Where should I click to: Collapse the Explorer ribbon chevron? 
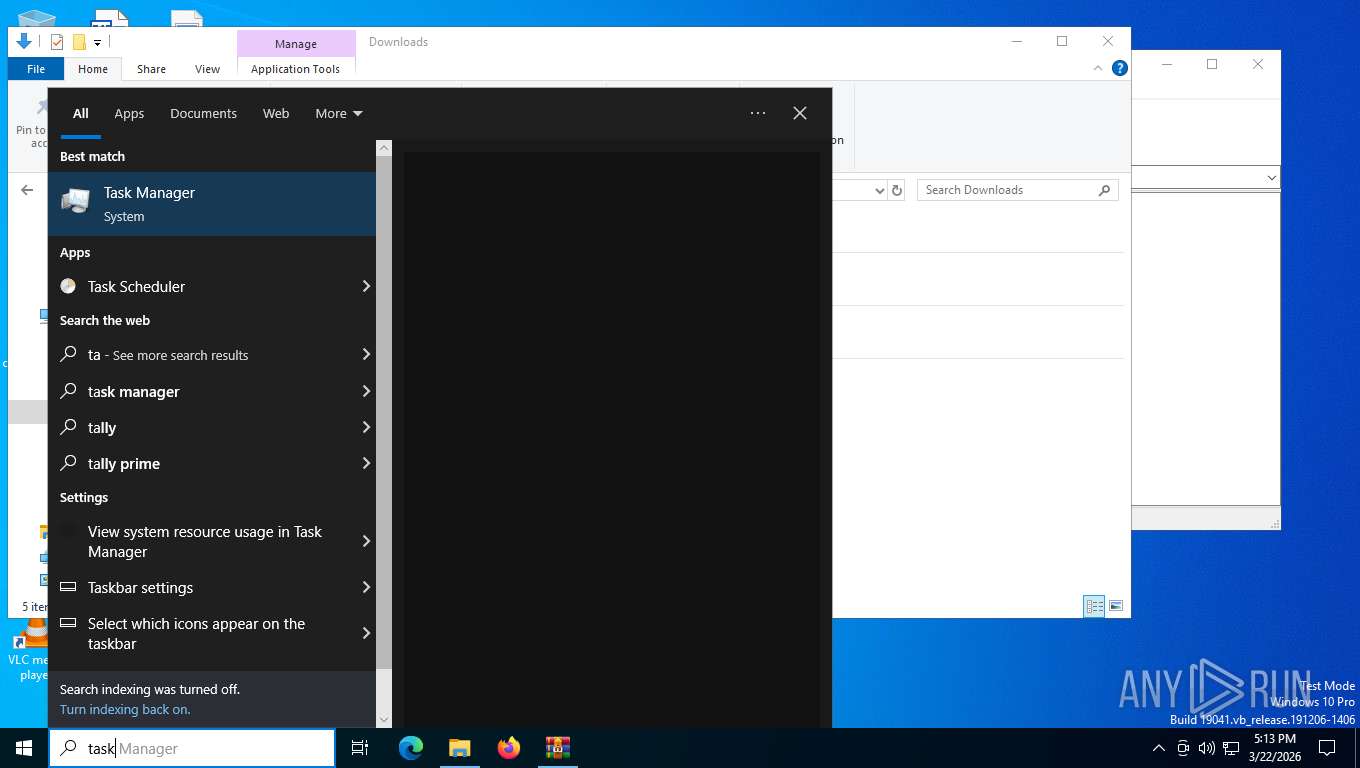[1099, 68]
